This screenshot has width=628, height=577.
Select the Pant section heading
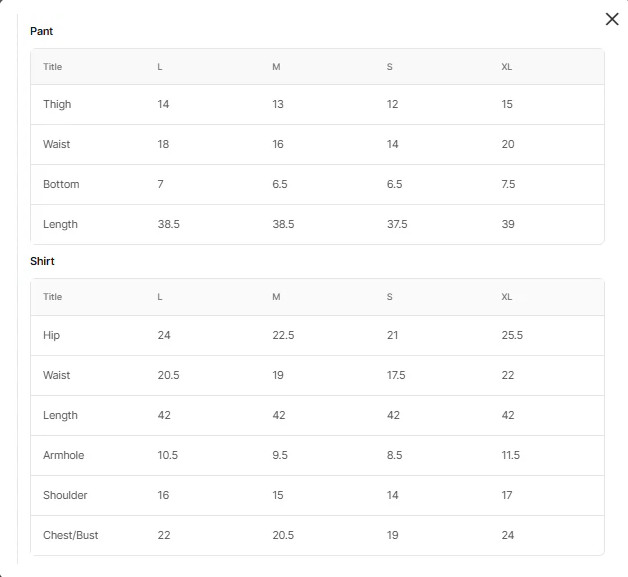[x=41, y=31]
